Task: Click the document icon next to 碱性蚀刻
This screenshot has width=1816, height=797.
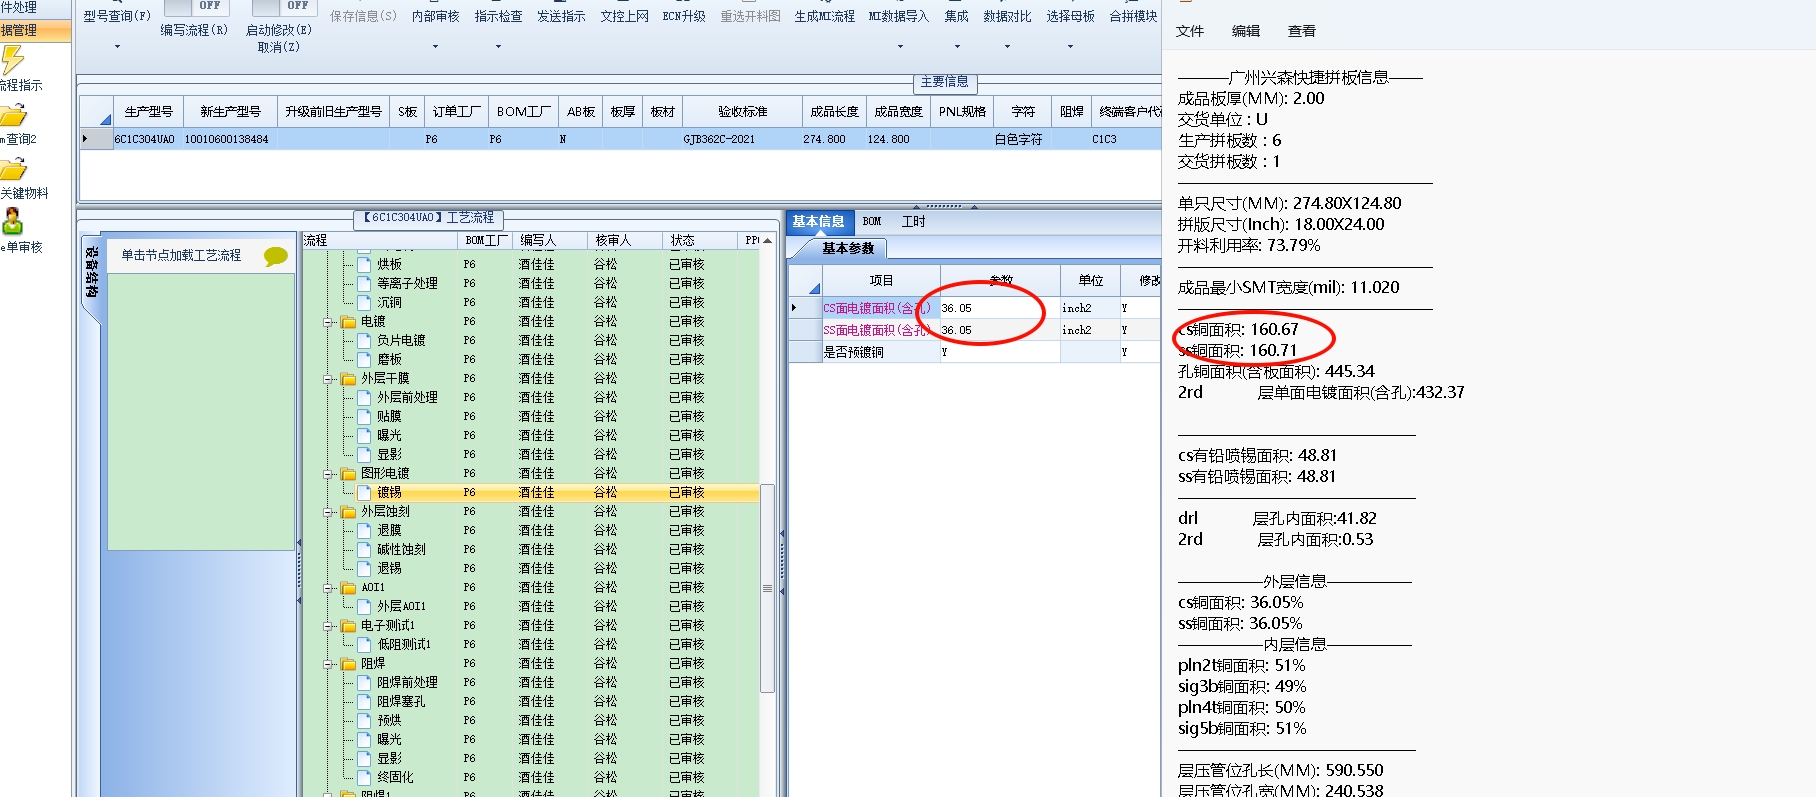Action: click(364, 550)
